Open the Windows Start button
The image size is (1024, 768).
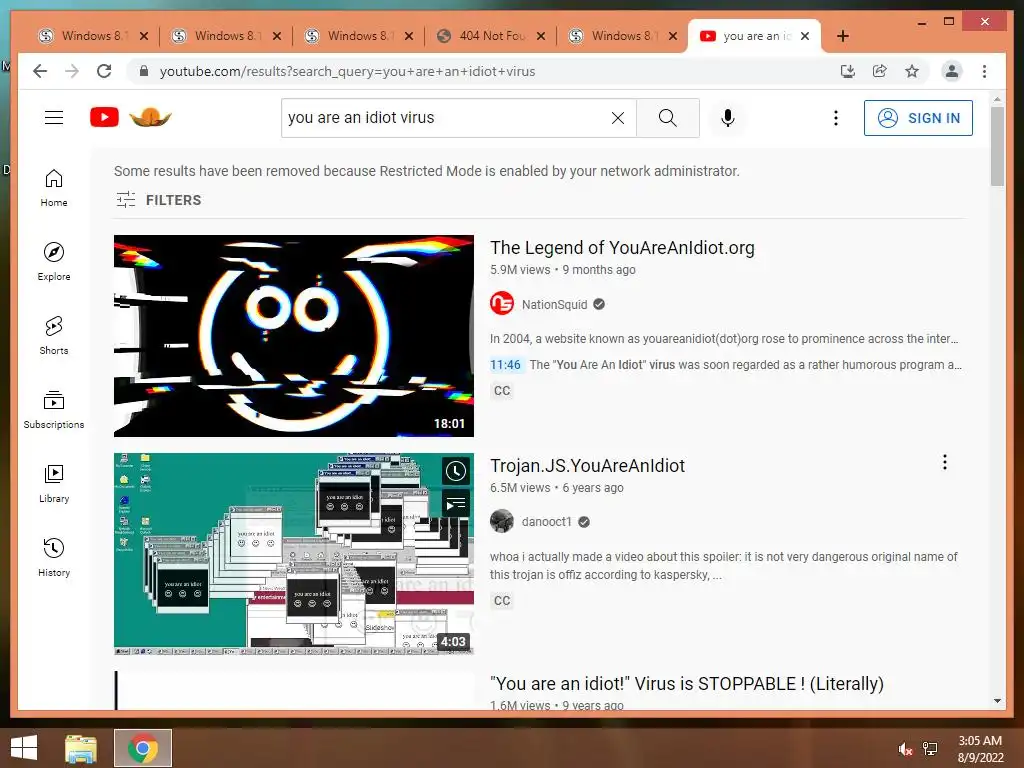click(24, 748)
